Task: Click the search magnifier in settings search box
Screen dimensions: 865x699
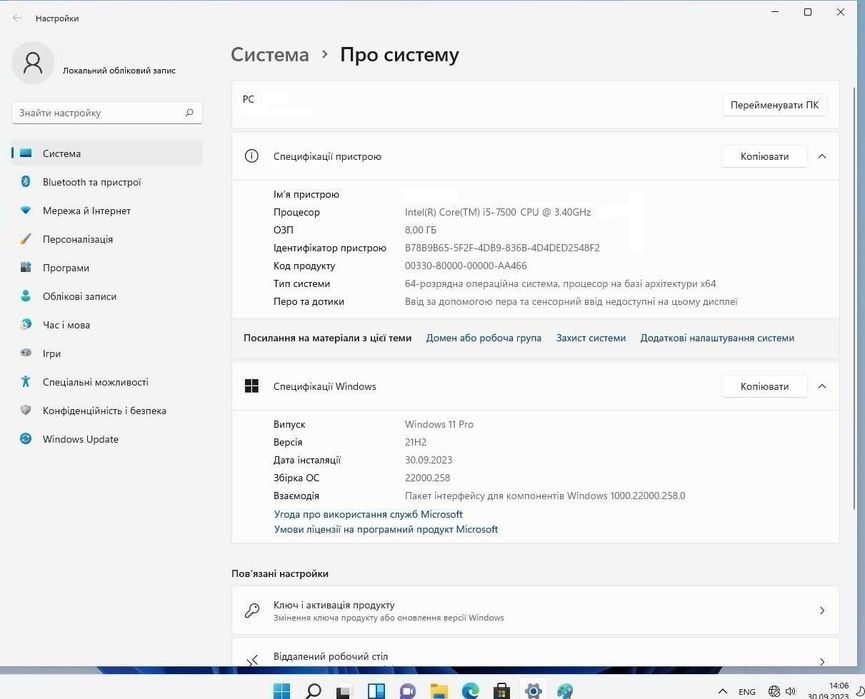Action: 189,113
